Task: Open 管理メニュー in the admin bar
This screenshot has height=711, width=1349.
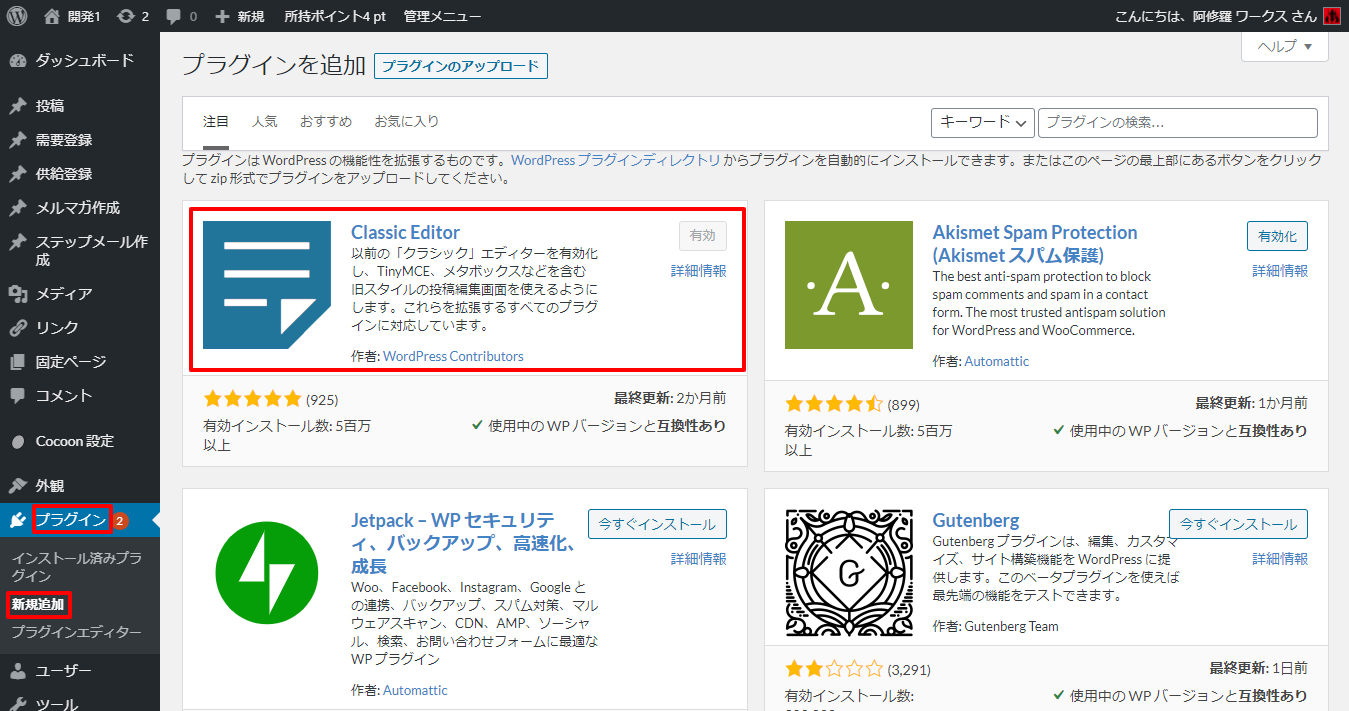Action: [442, 16]
